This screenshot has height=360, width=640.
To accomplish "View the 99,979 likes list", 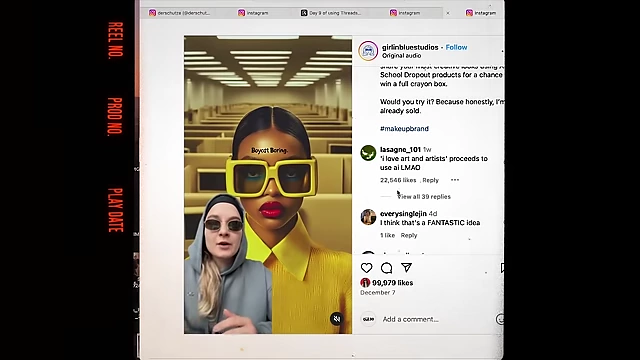I will point(392,282).
